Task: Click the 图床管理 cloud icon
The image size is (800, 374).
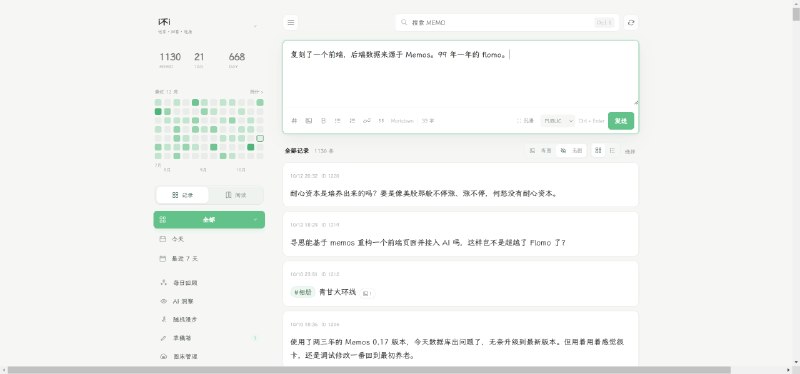Action: point(163,356)
